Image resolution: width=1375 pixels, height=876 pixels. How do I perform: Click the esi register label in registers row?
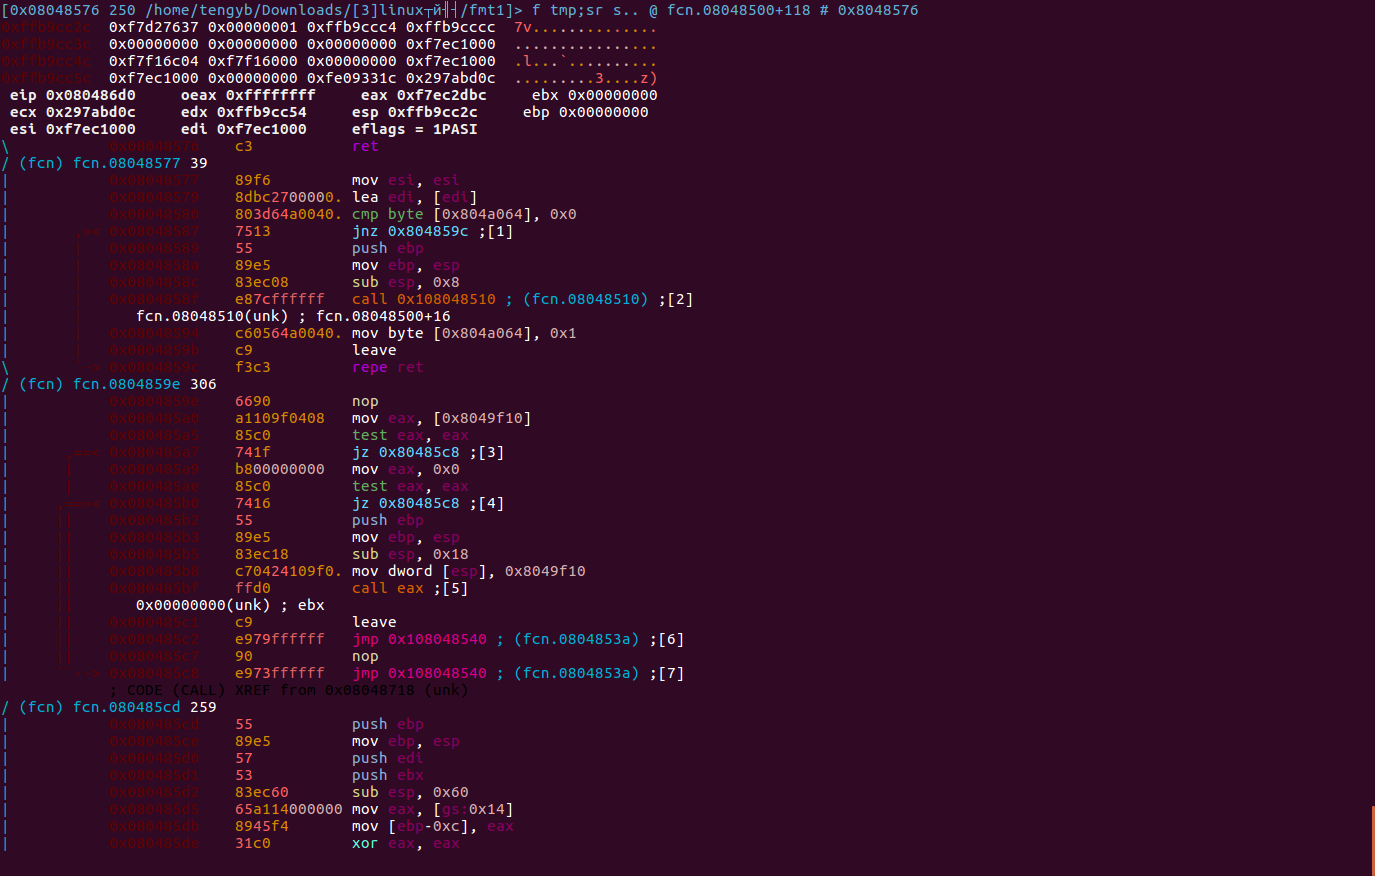(23, 129)
